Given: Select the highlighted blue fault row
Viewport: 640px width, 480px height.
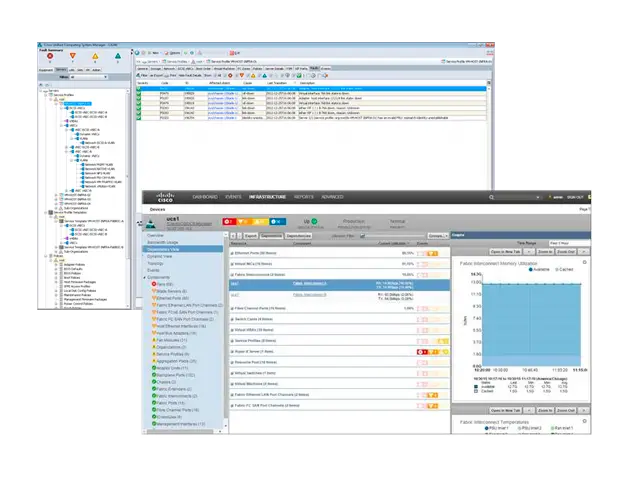Looking at the screenshot, I should pyautogui.click(x=300, y=89).
